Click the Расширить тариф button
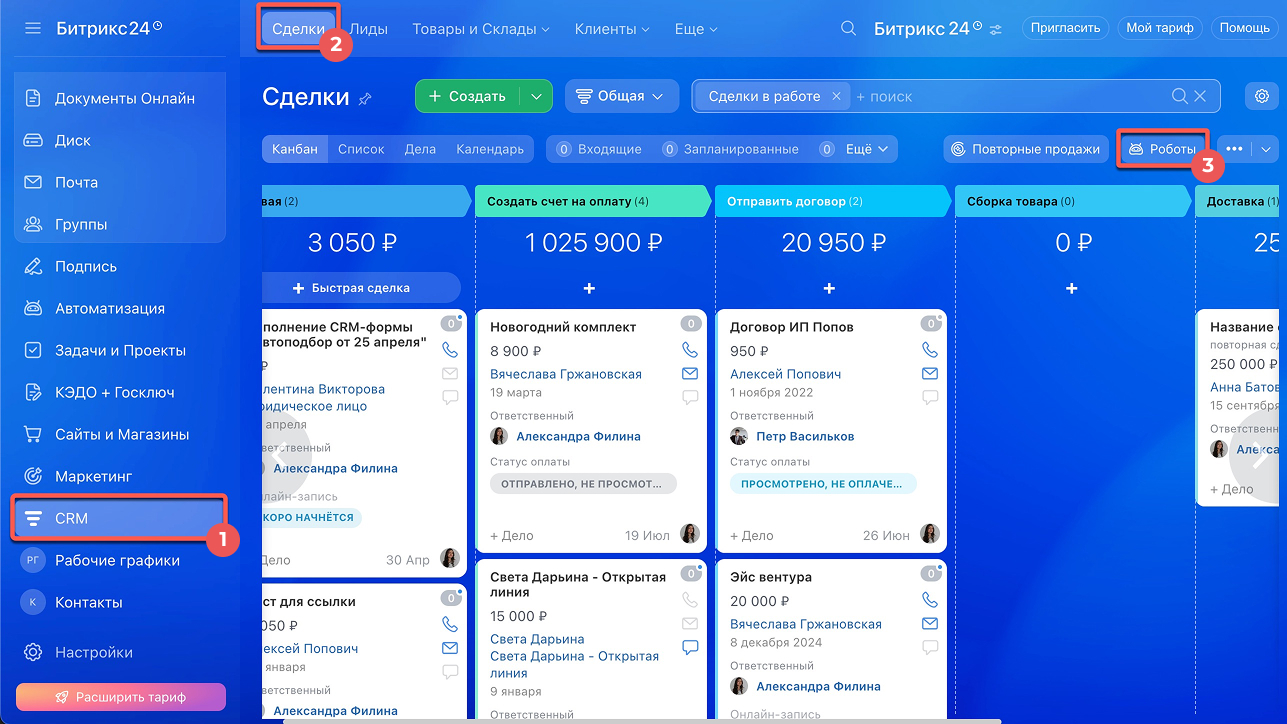This screenshot has height=724, width=1287. 121,697
